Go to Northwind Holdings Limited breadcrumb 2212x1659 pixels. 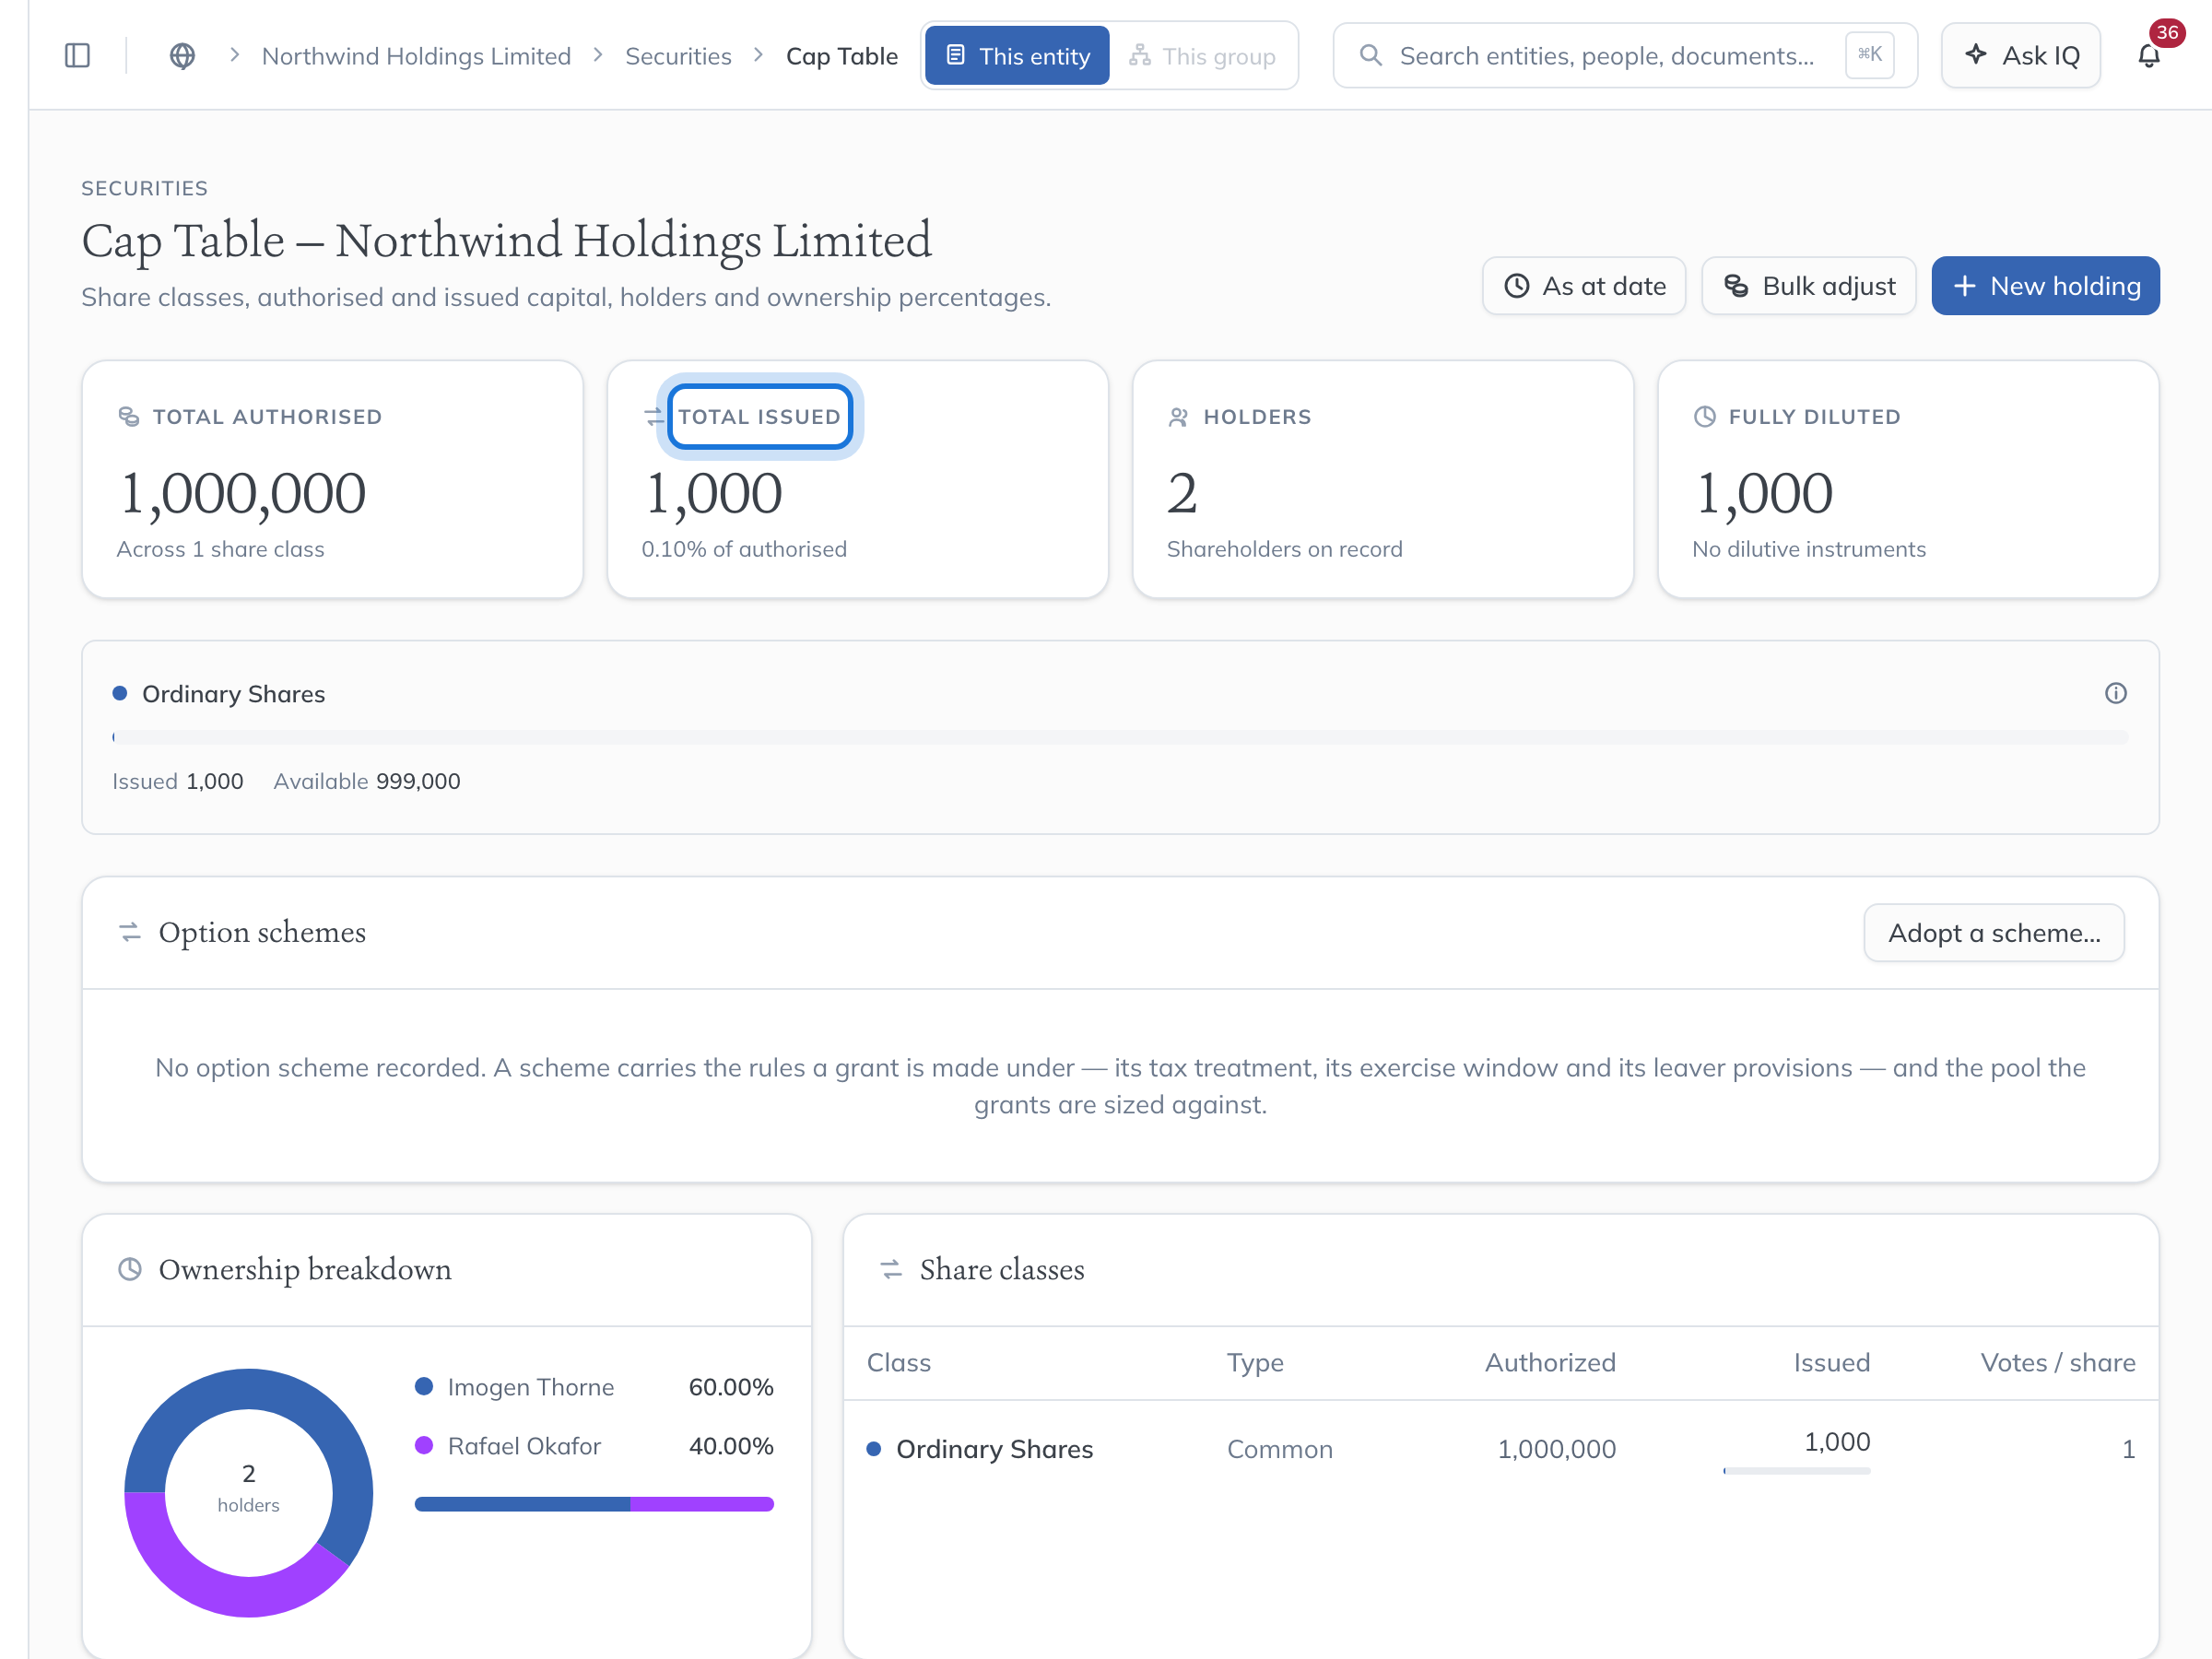tap(416, 56)
